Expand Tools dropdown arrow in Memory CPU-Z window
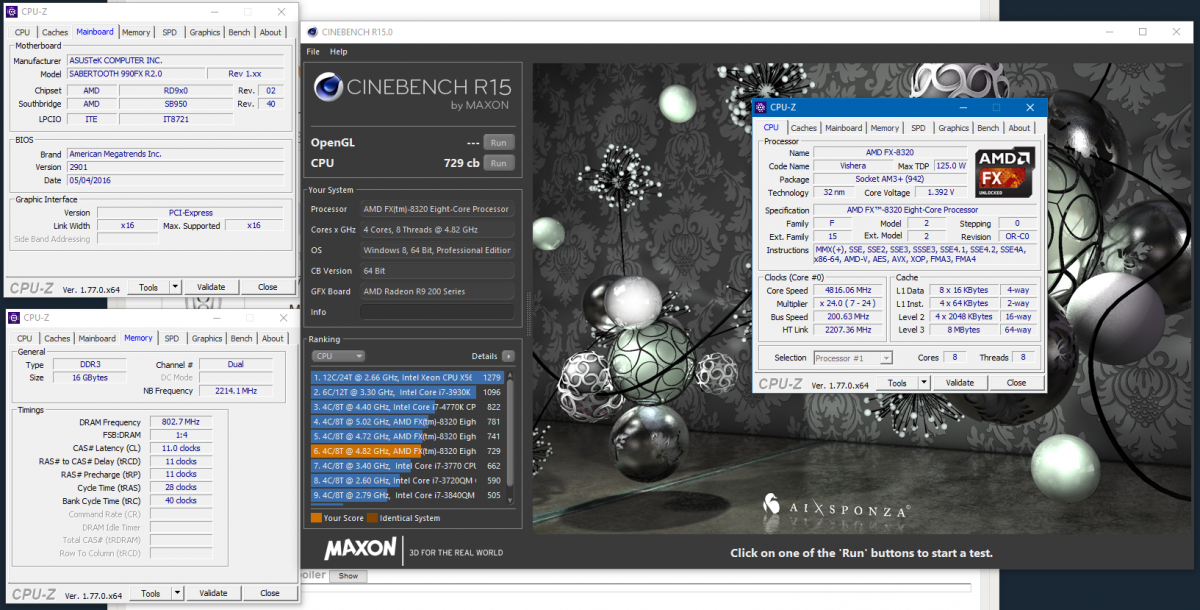1200x610 pixels. click(x=177, y=593)
